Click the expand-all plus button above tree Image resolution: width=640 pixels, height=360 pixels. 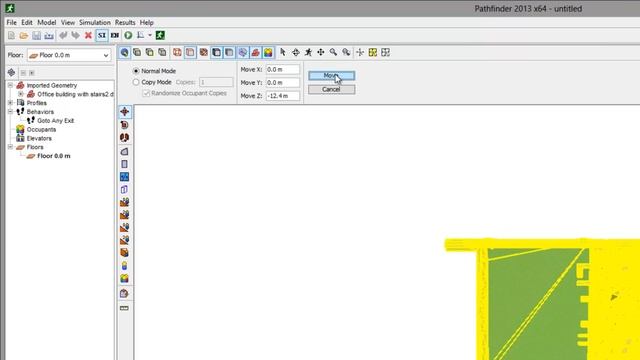[31, 73]
